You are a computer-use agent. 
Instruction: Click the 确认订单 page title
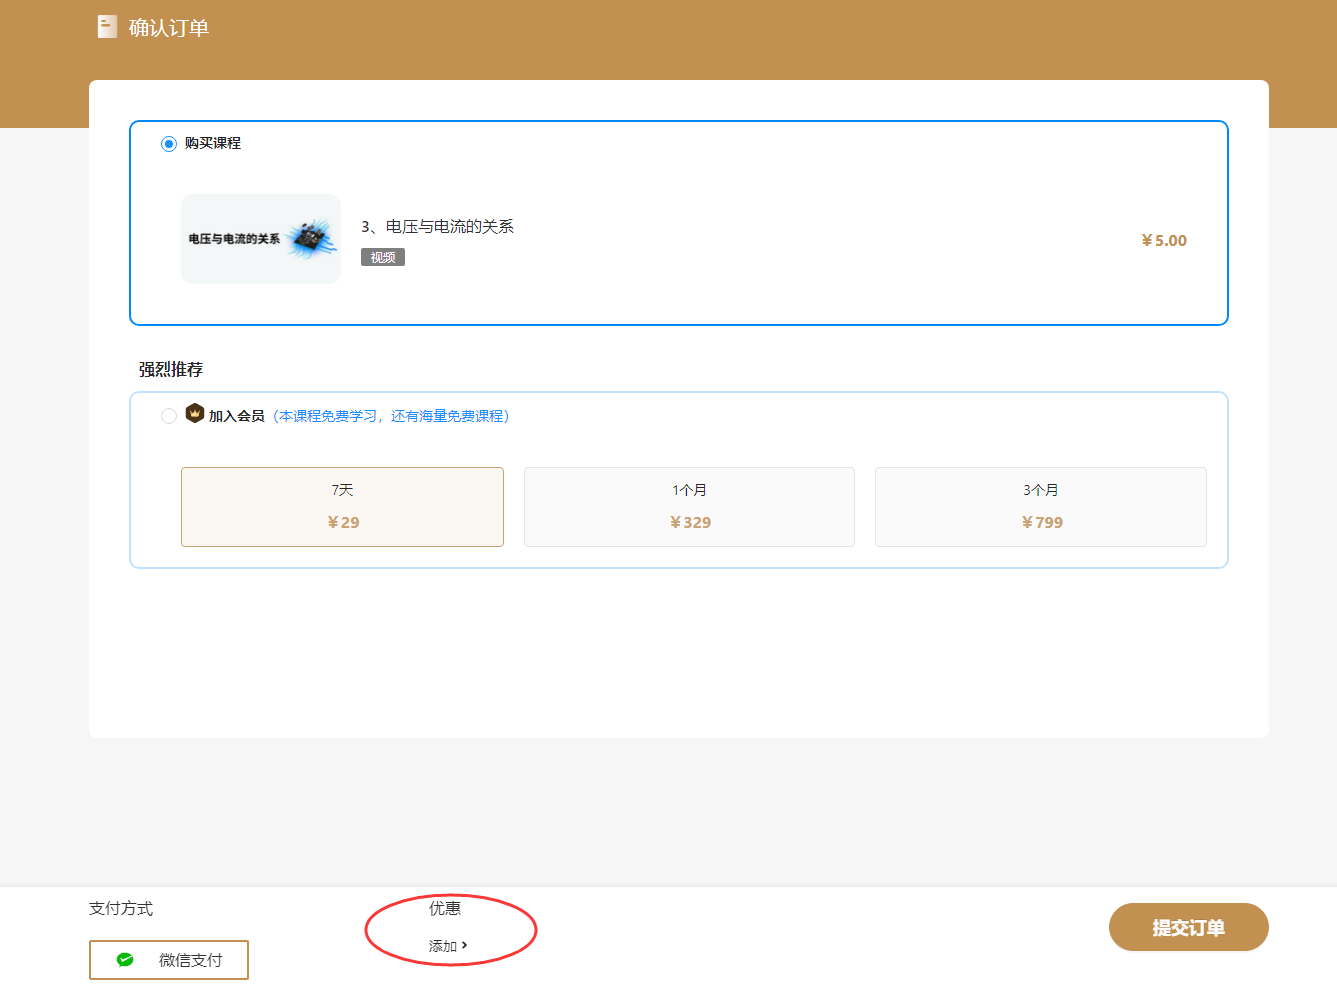tap(169, 28)
